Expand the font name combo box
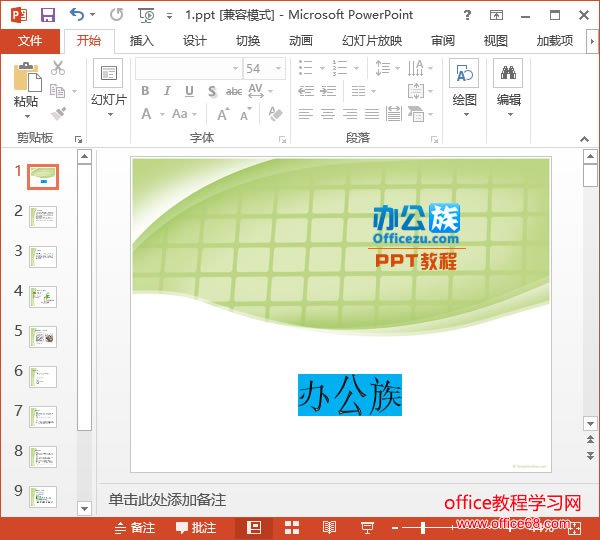 point(235,68)
